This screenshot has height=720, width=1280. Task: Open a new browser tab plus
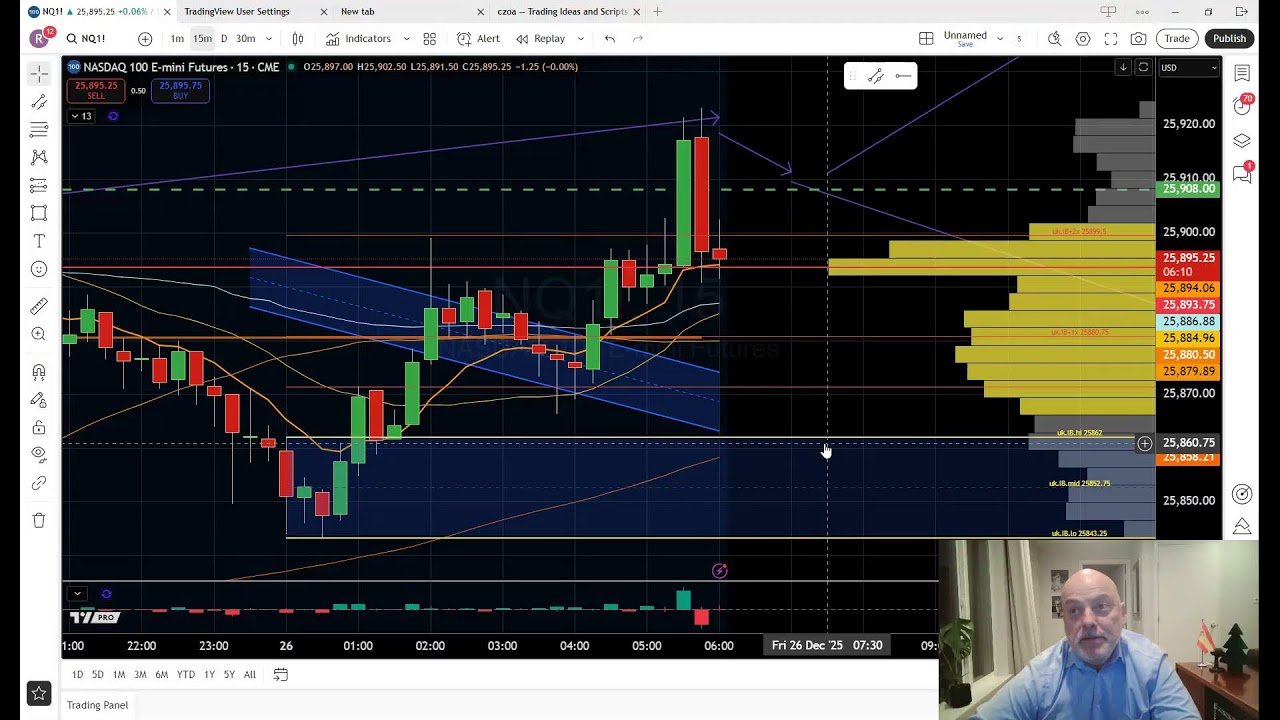[x=657, y=12]
